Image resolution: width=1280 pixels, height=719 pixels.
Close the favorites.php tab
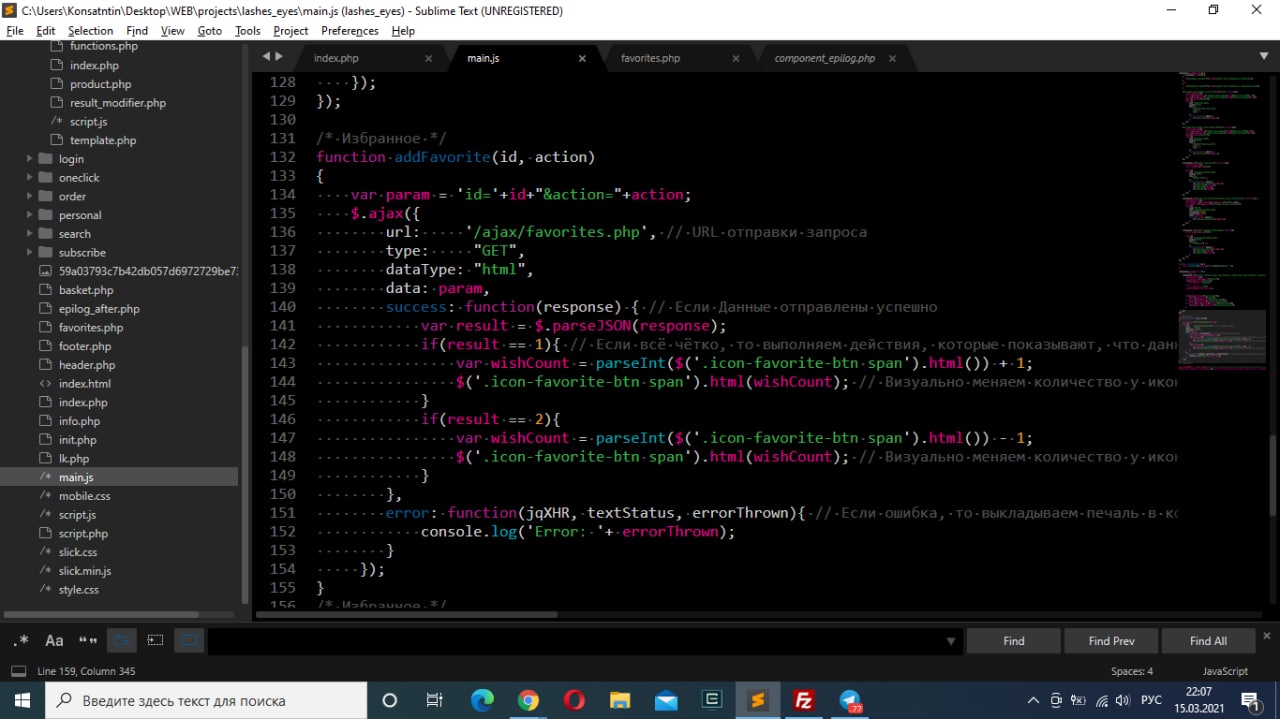[736, 59]
